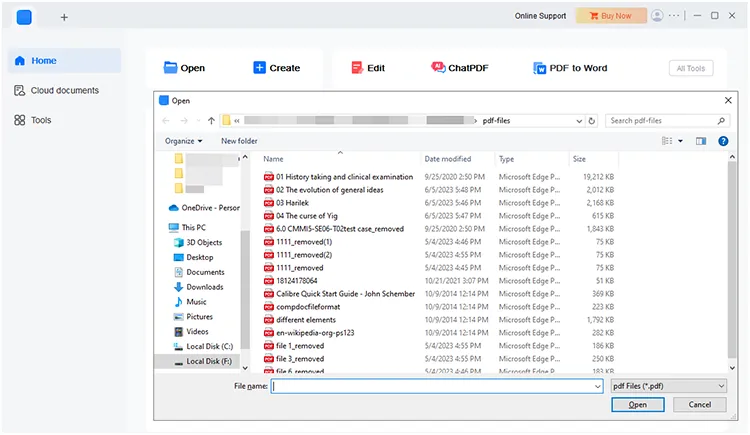750x435 pixels.
Task: Open the Desktop folder in tree
Action: [193, 257]
